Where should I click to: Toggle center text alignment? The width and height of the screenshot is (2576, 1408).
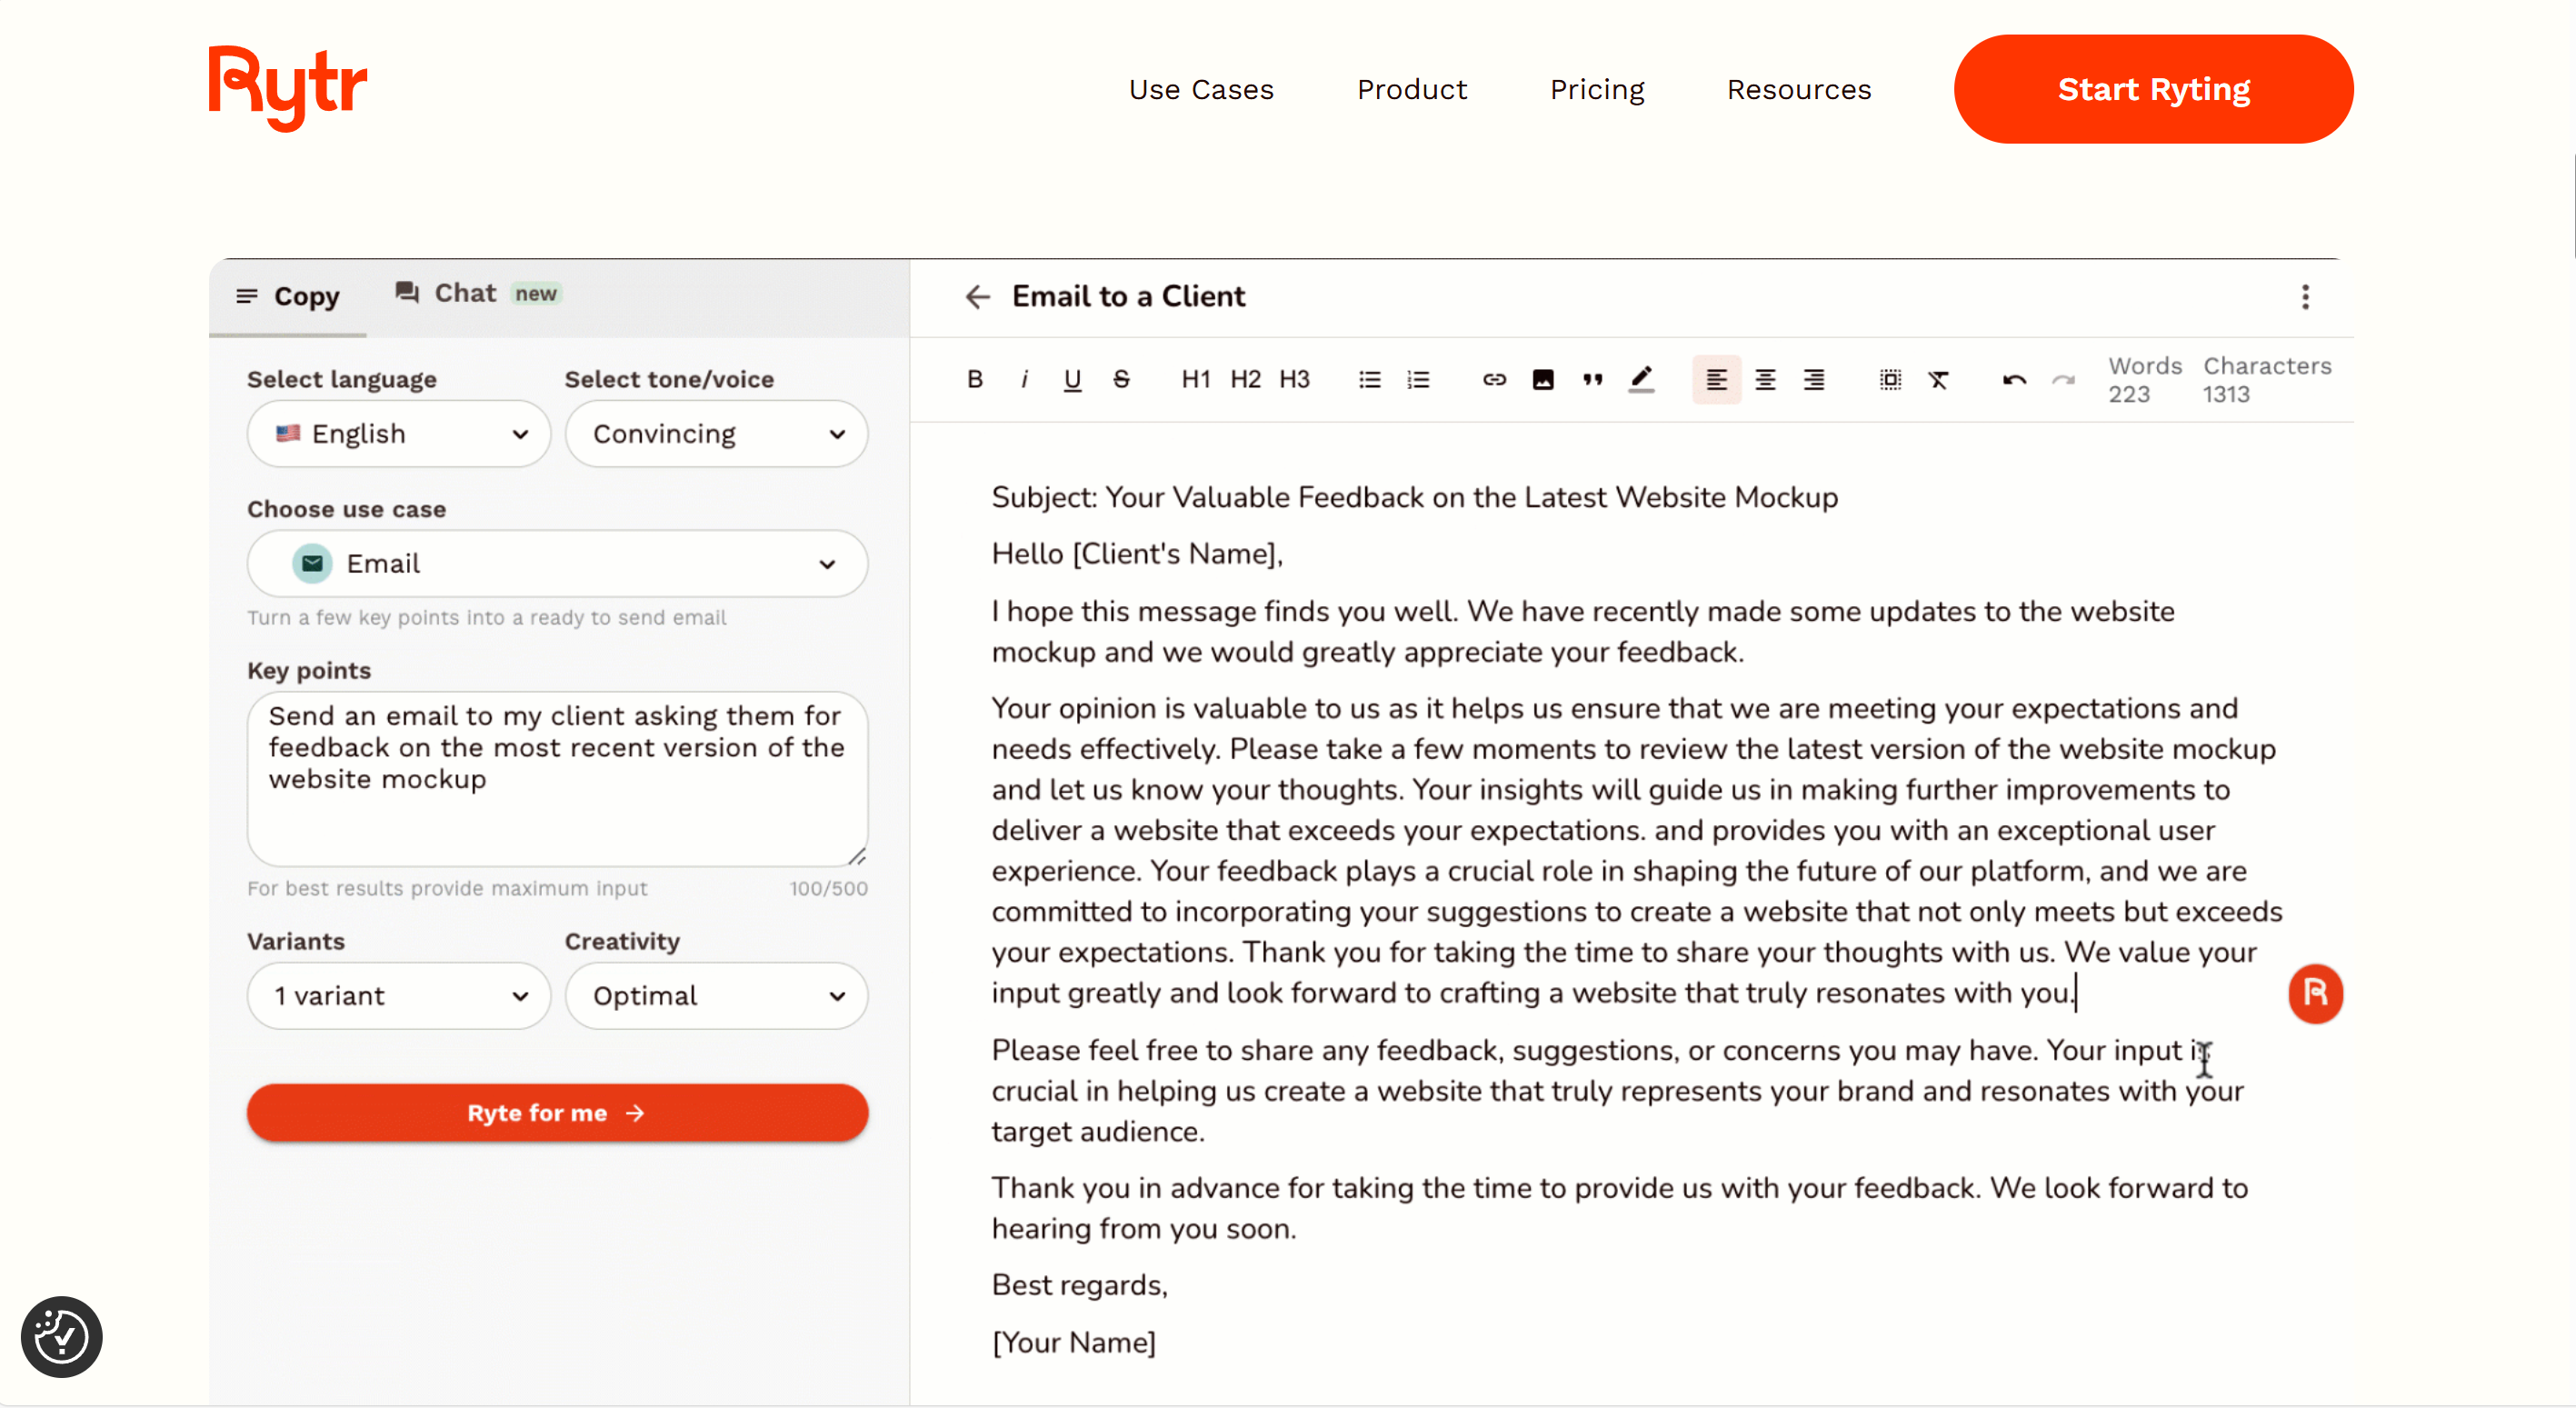tap(1765, 379)
